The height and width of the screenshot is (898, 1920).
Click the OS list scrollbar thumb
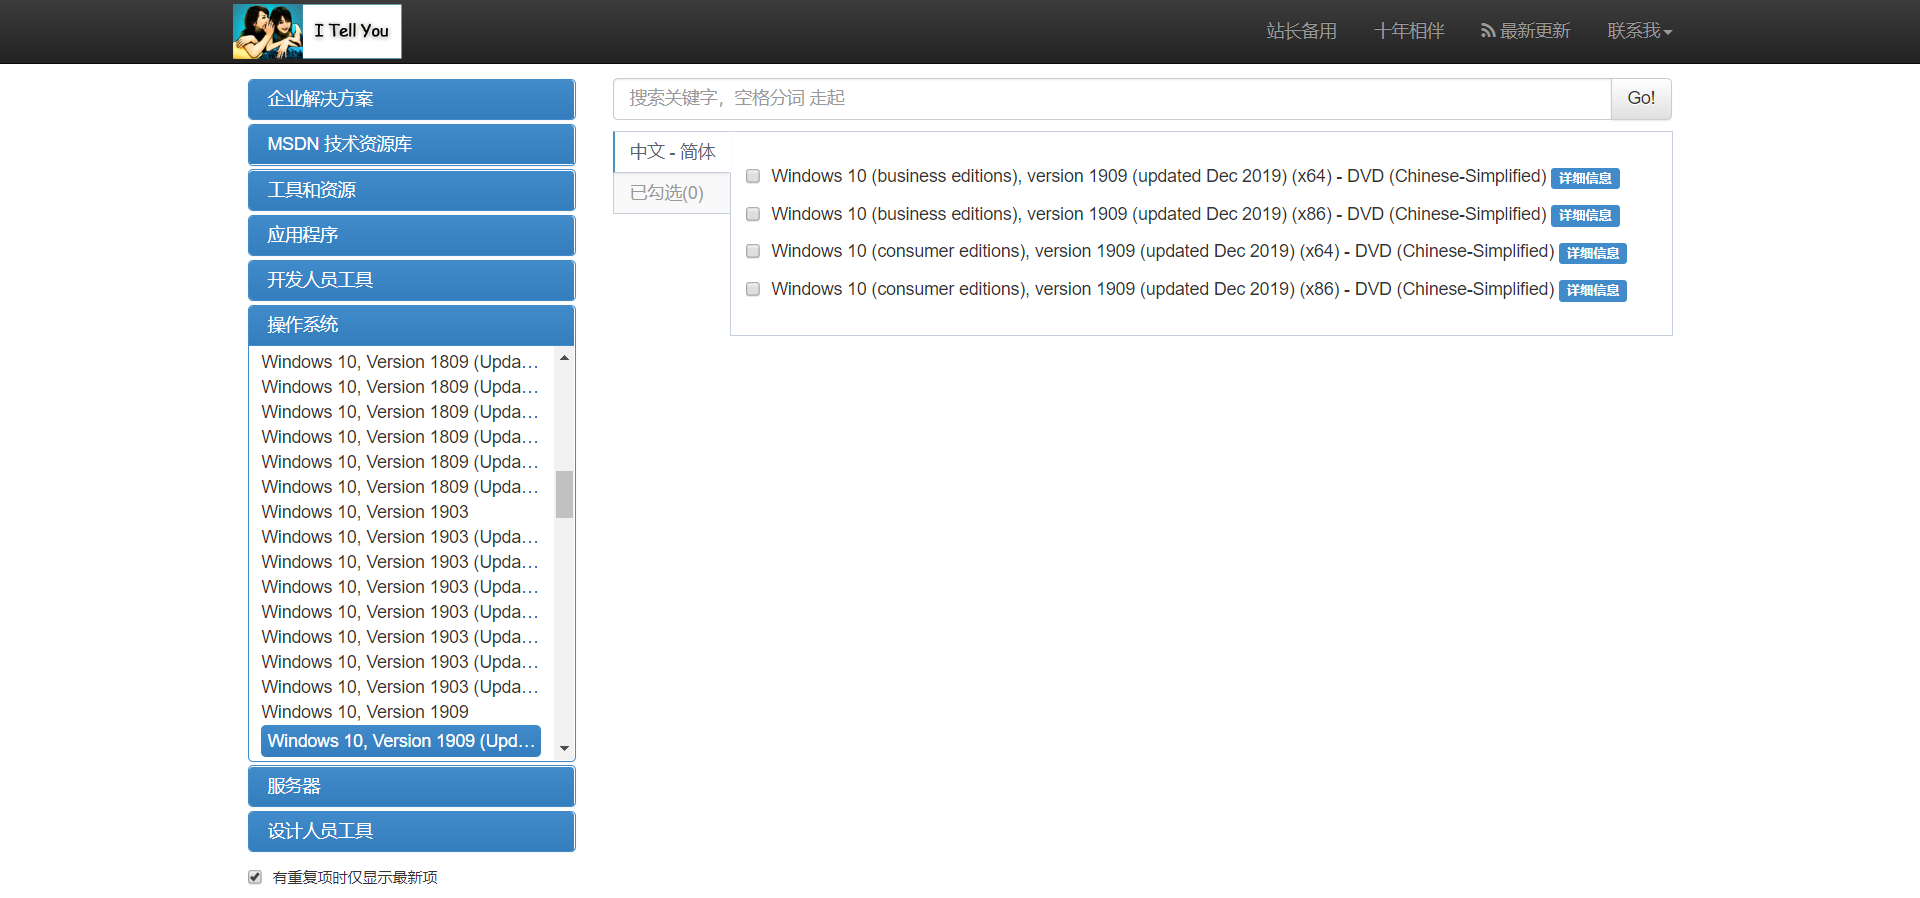pyautogui.click(x=564, y=494)
